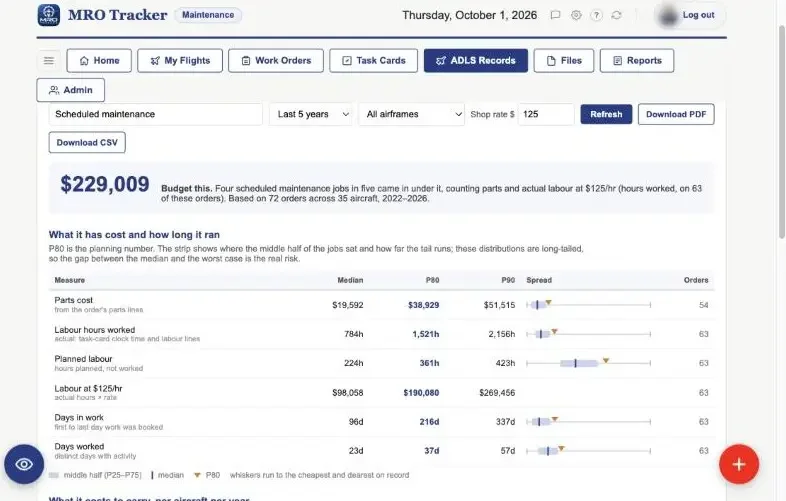Expand the Last 5 years dropdown

point(311,114)
